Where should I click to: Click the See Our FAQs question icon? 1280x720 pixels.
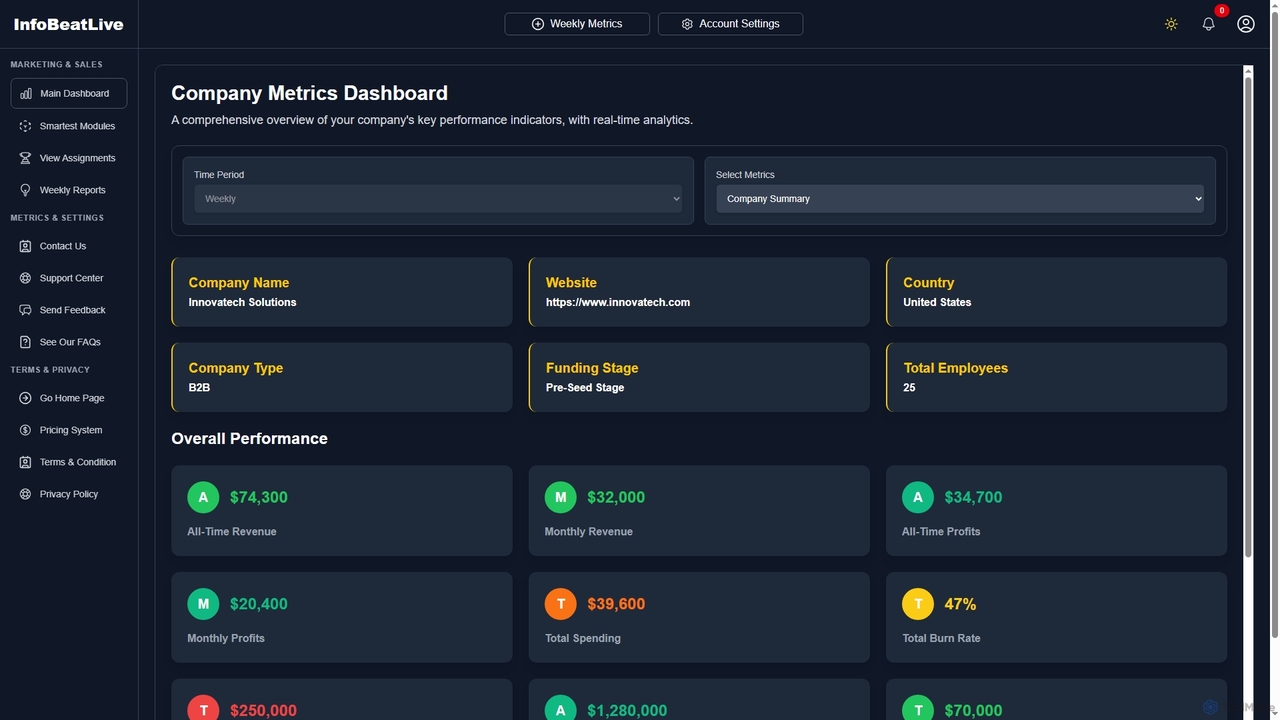coord(26,342)
